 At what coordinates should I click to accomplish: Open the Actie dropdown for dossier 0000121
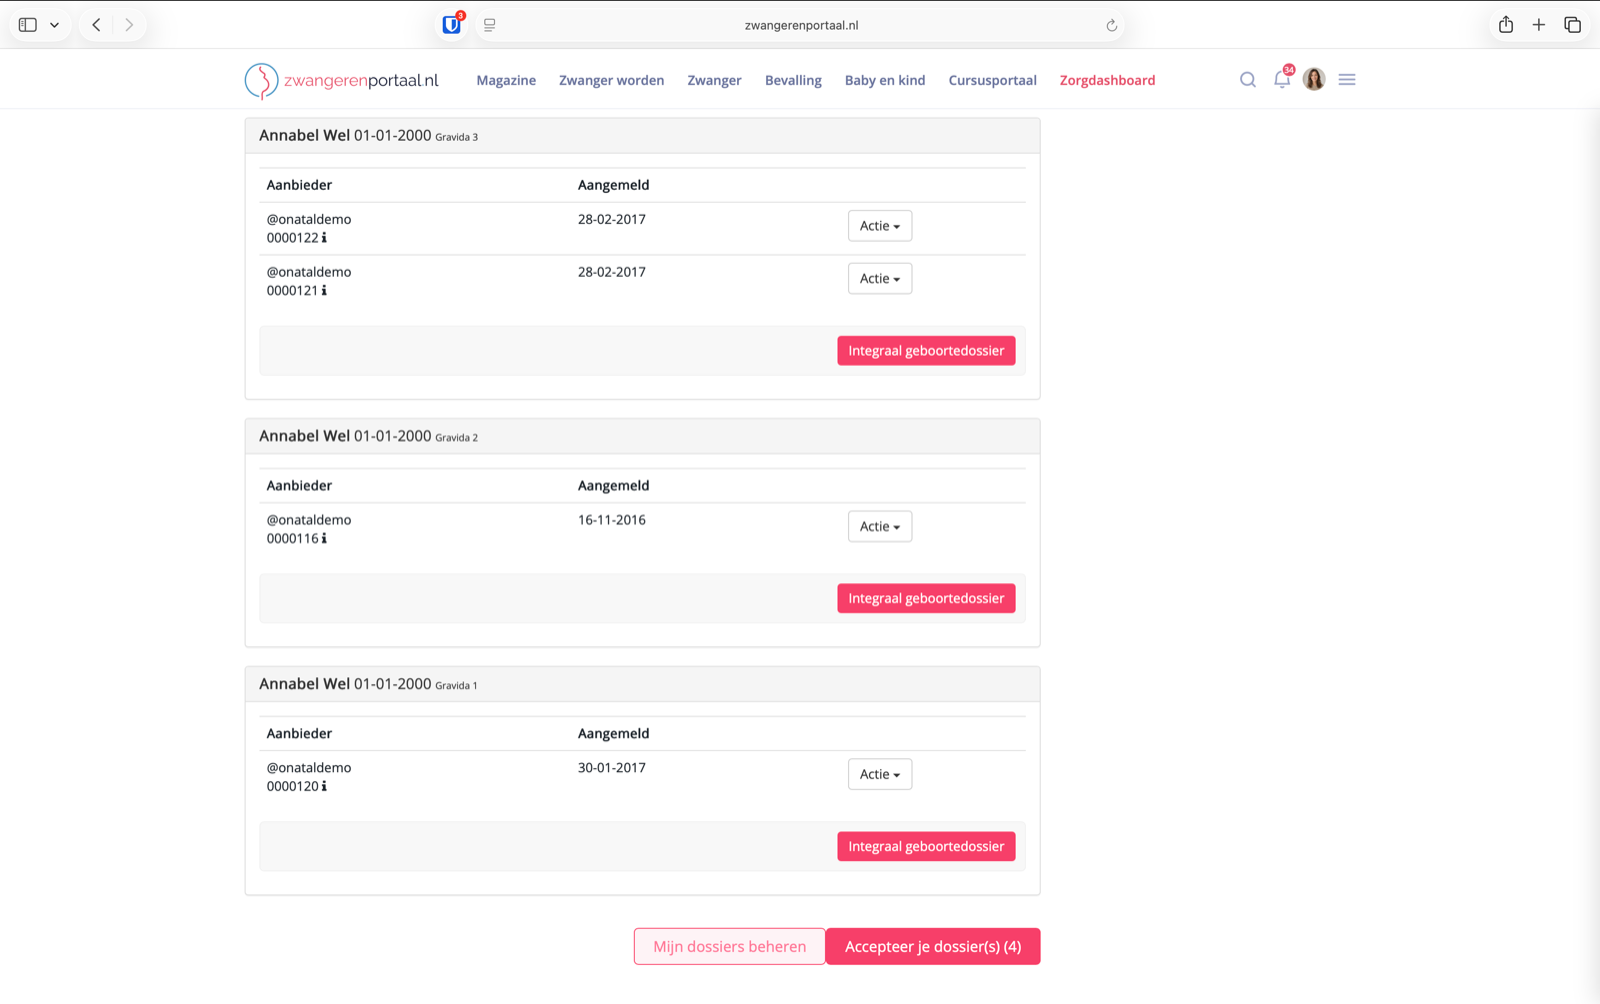[880, 279]
